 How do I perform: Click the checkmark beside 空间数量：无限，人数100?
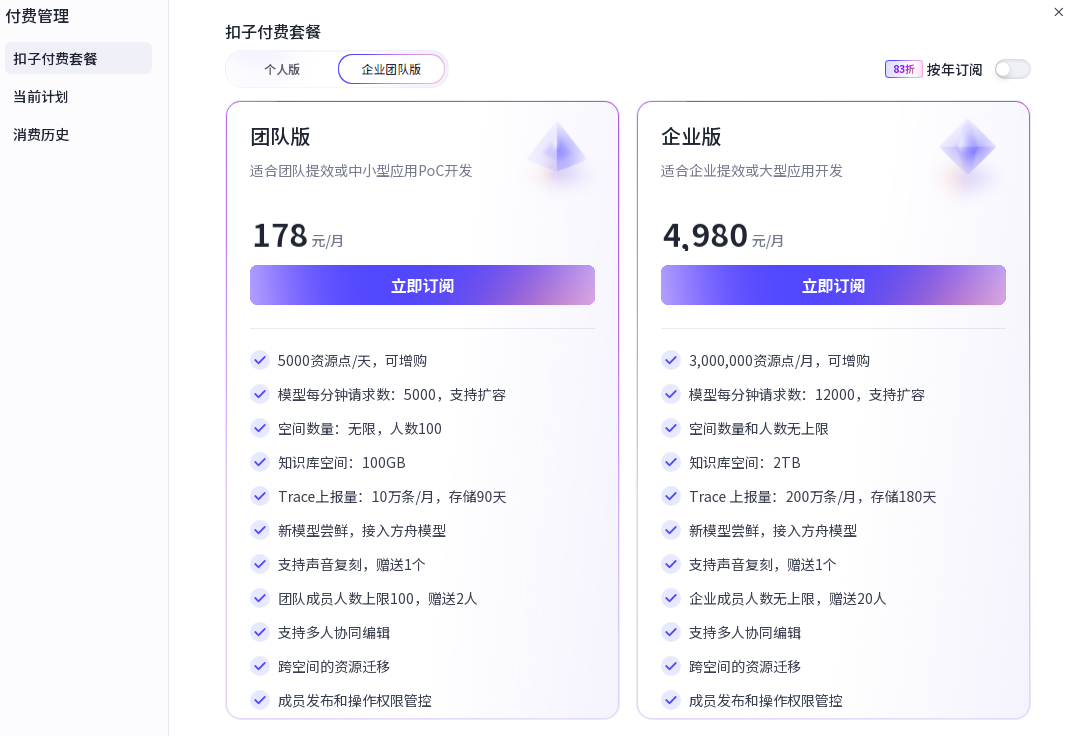coord(260,428)
